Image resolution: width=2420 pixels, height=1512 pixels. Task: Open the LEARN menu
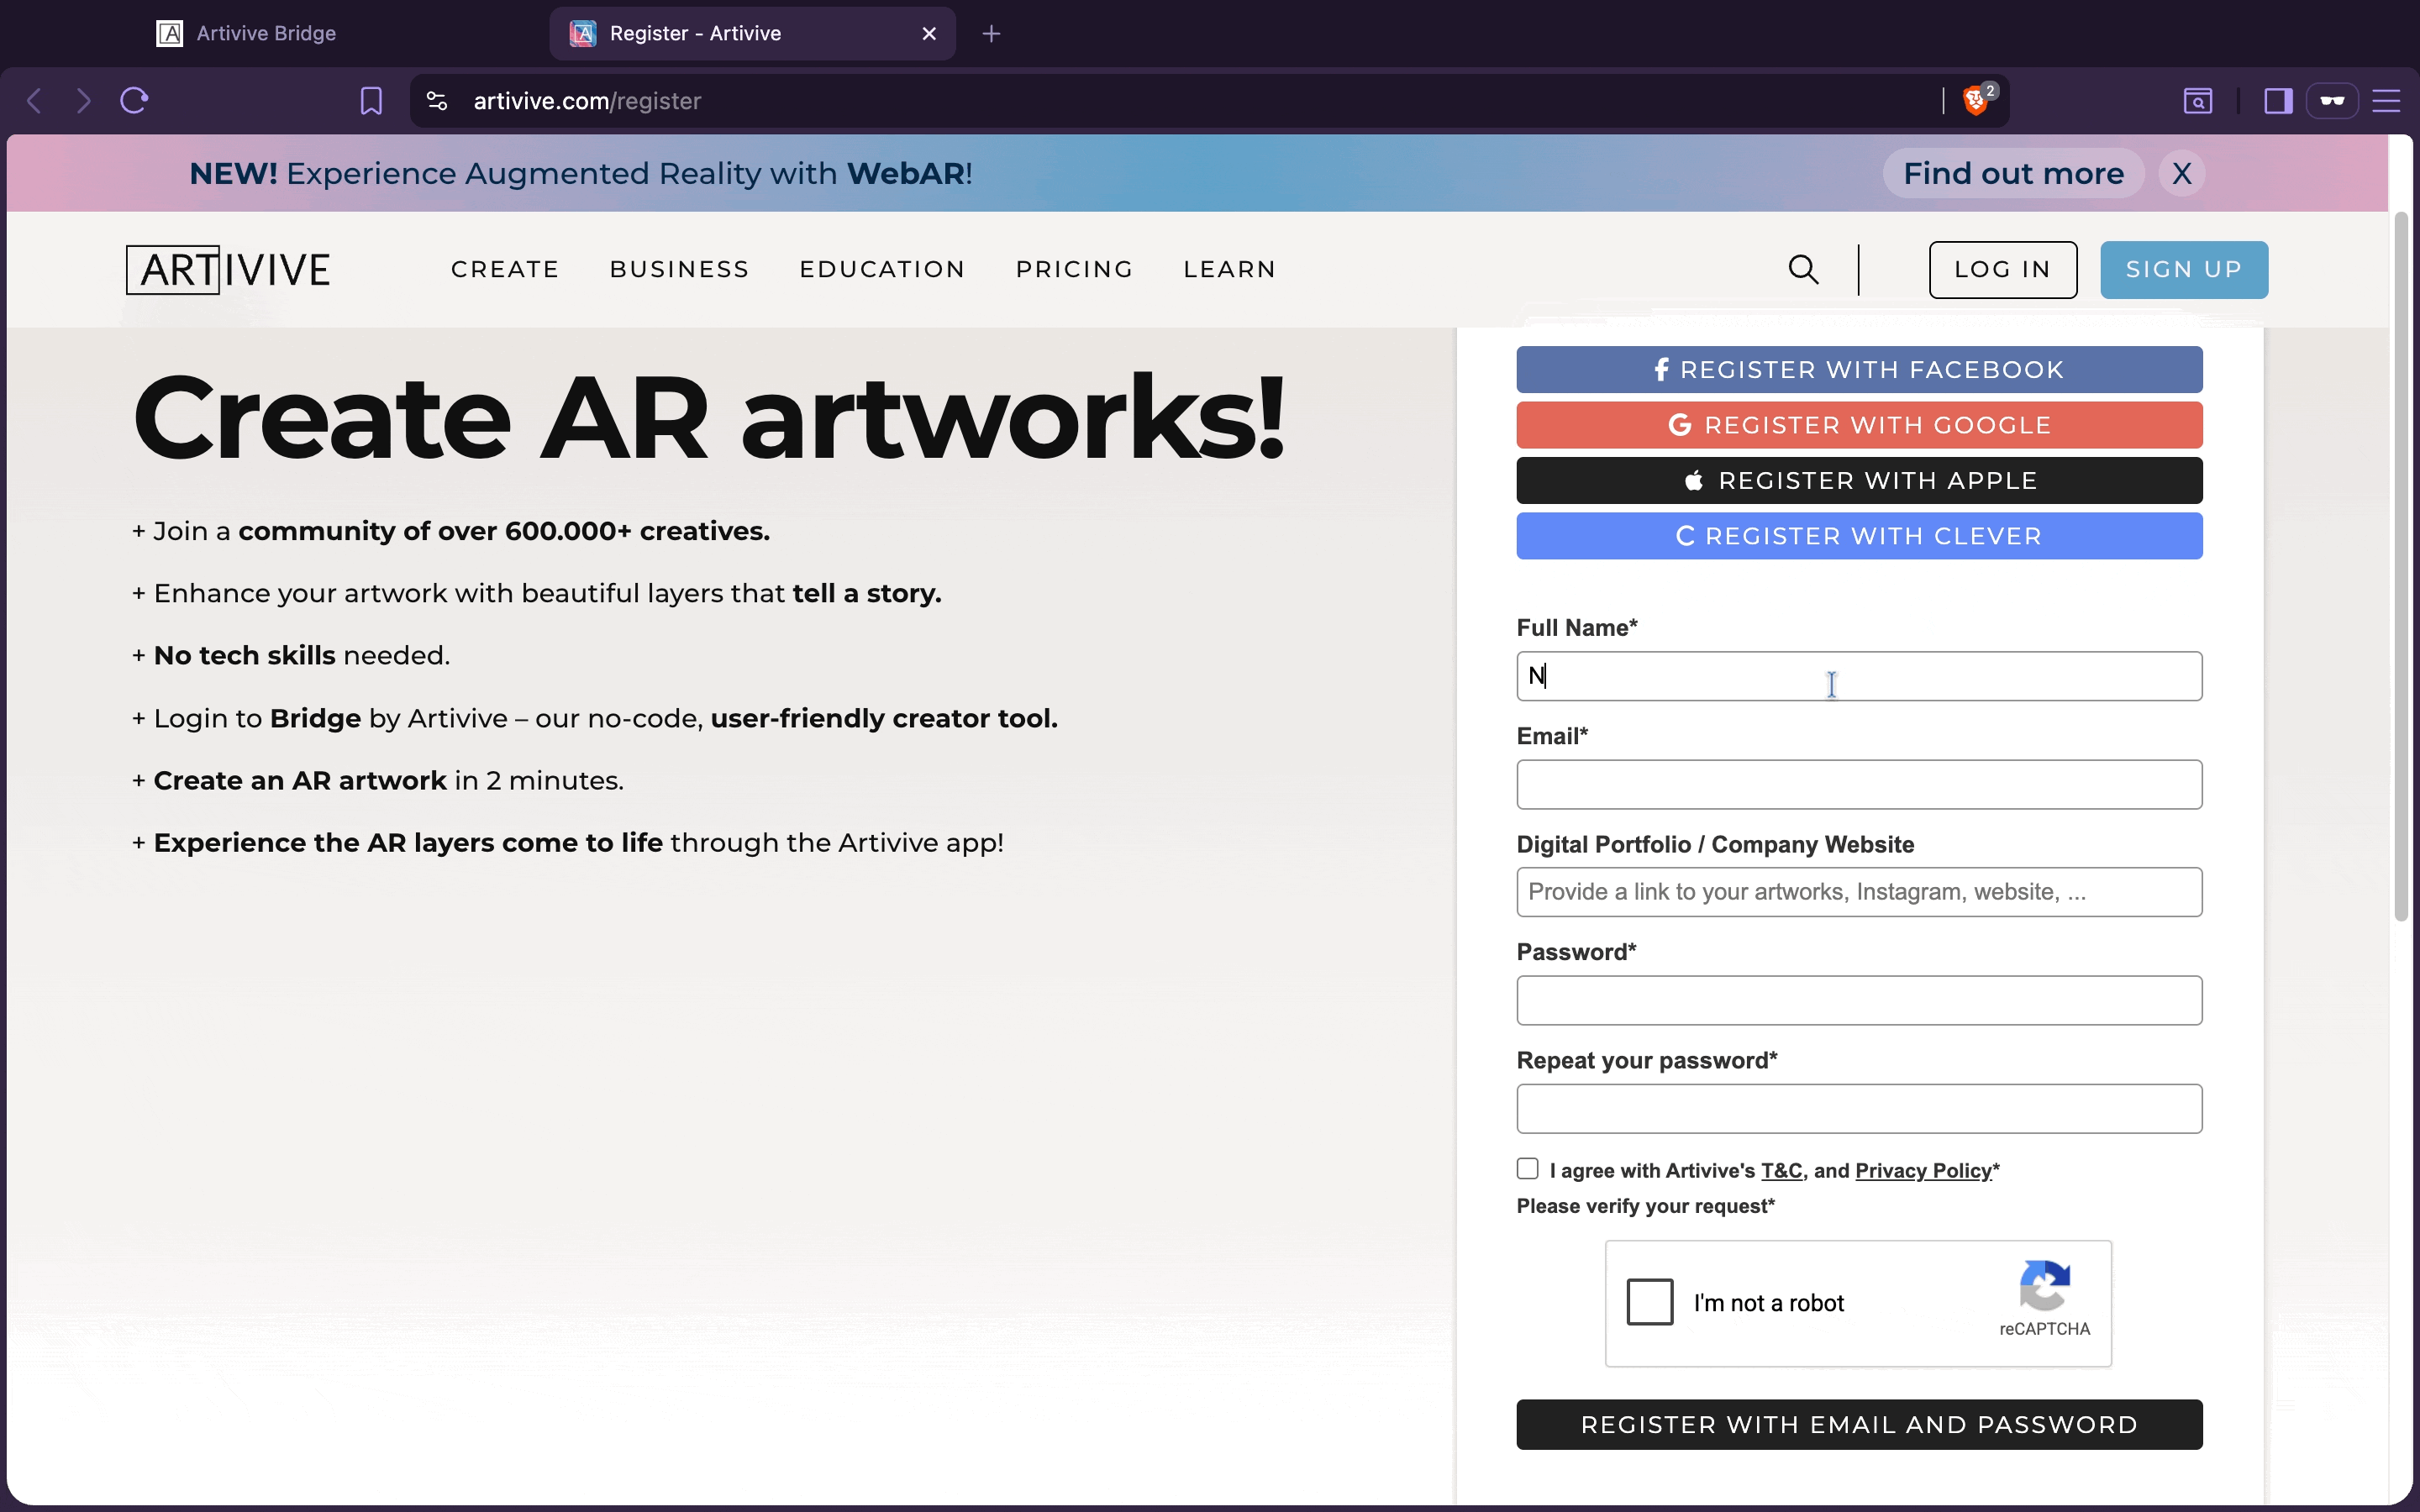pyautogui.click(x=1230, y=270)
